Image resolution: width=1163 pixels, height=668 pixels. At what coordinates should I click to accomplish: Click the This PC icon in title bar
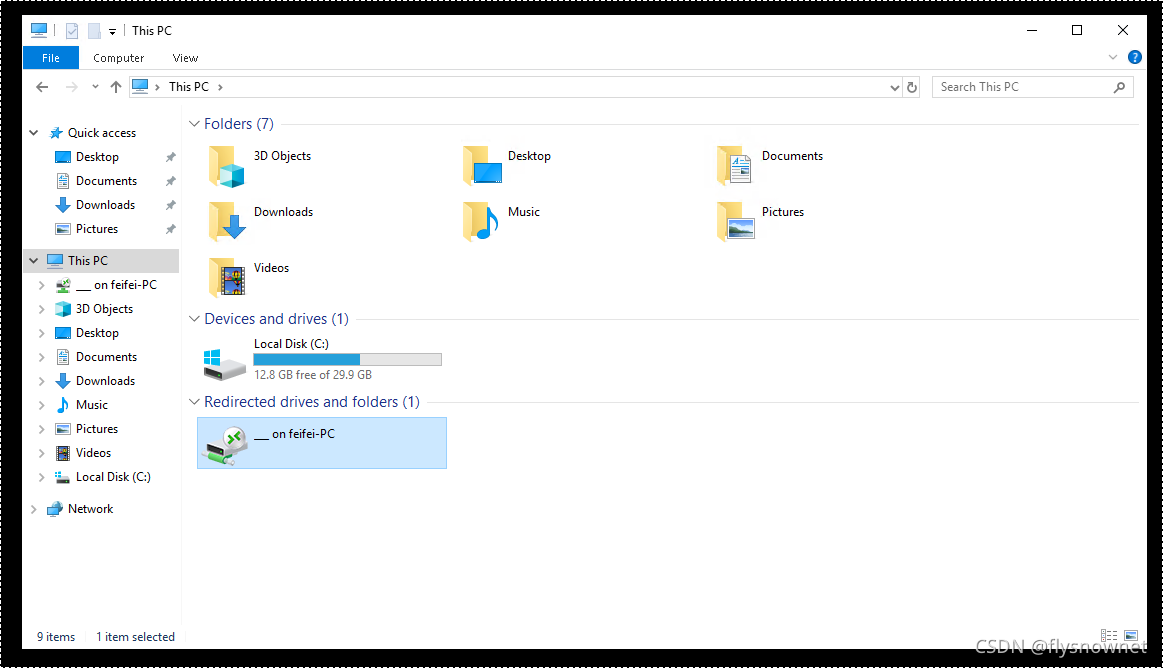[39, 30]
